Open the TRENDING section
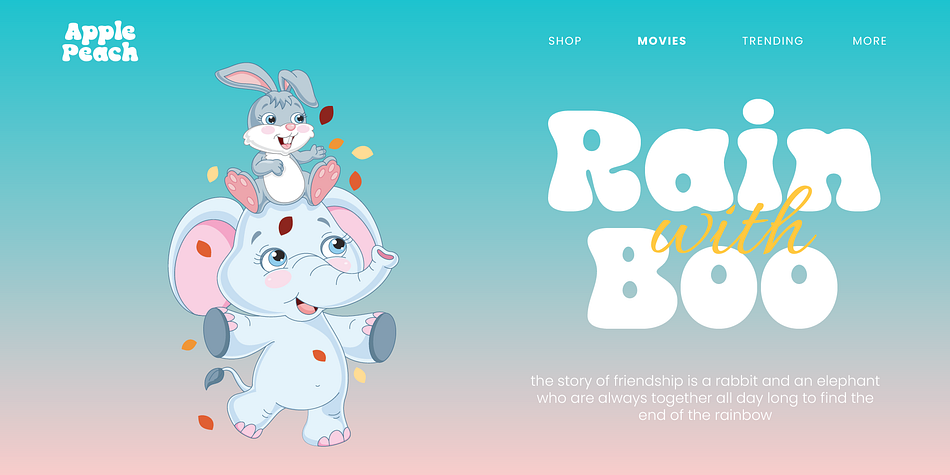The width and height of the screenshot is (950, 475). [772, 41]
